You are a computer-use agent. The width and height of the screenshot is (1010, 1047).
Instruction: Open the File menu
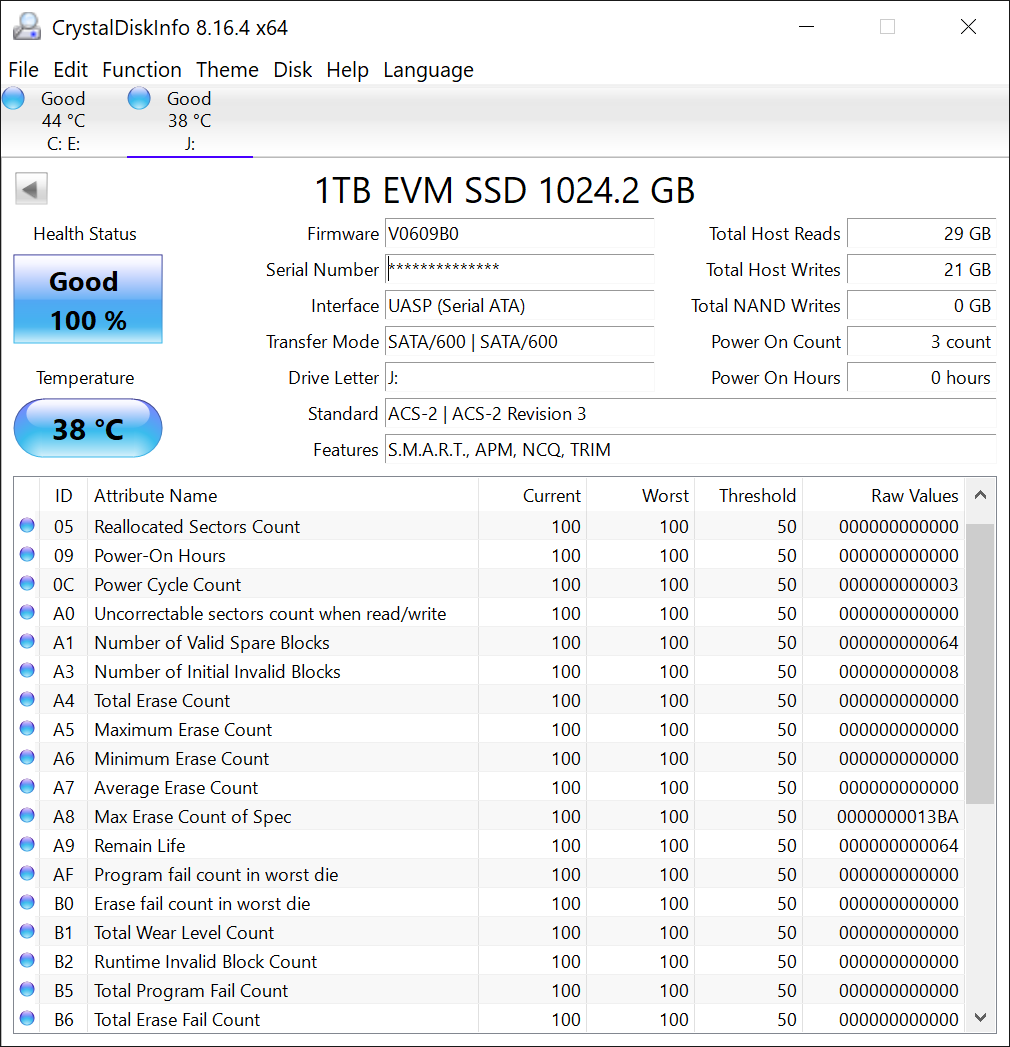[x=23, y=70]
